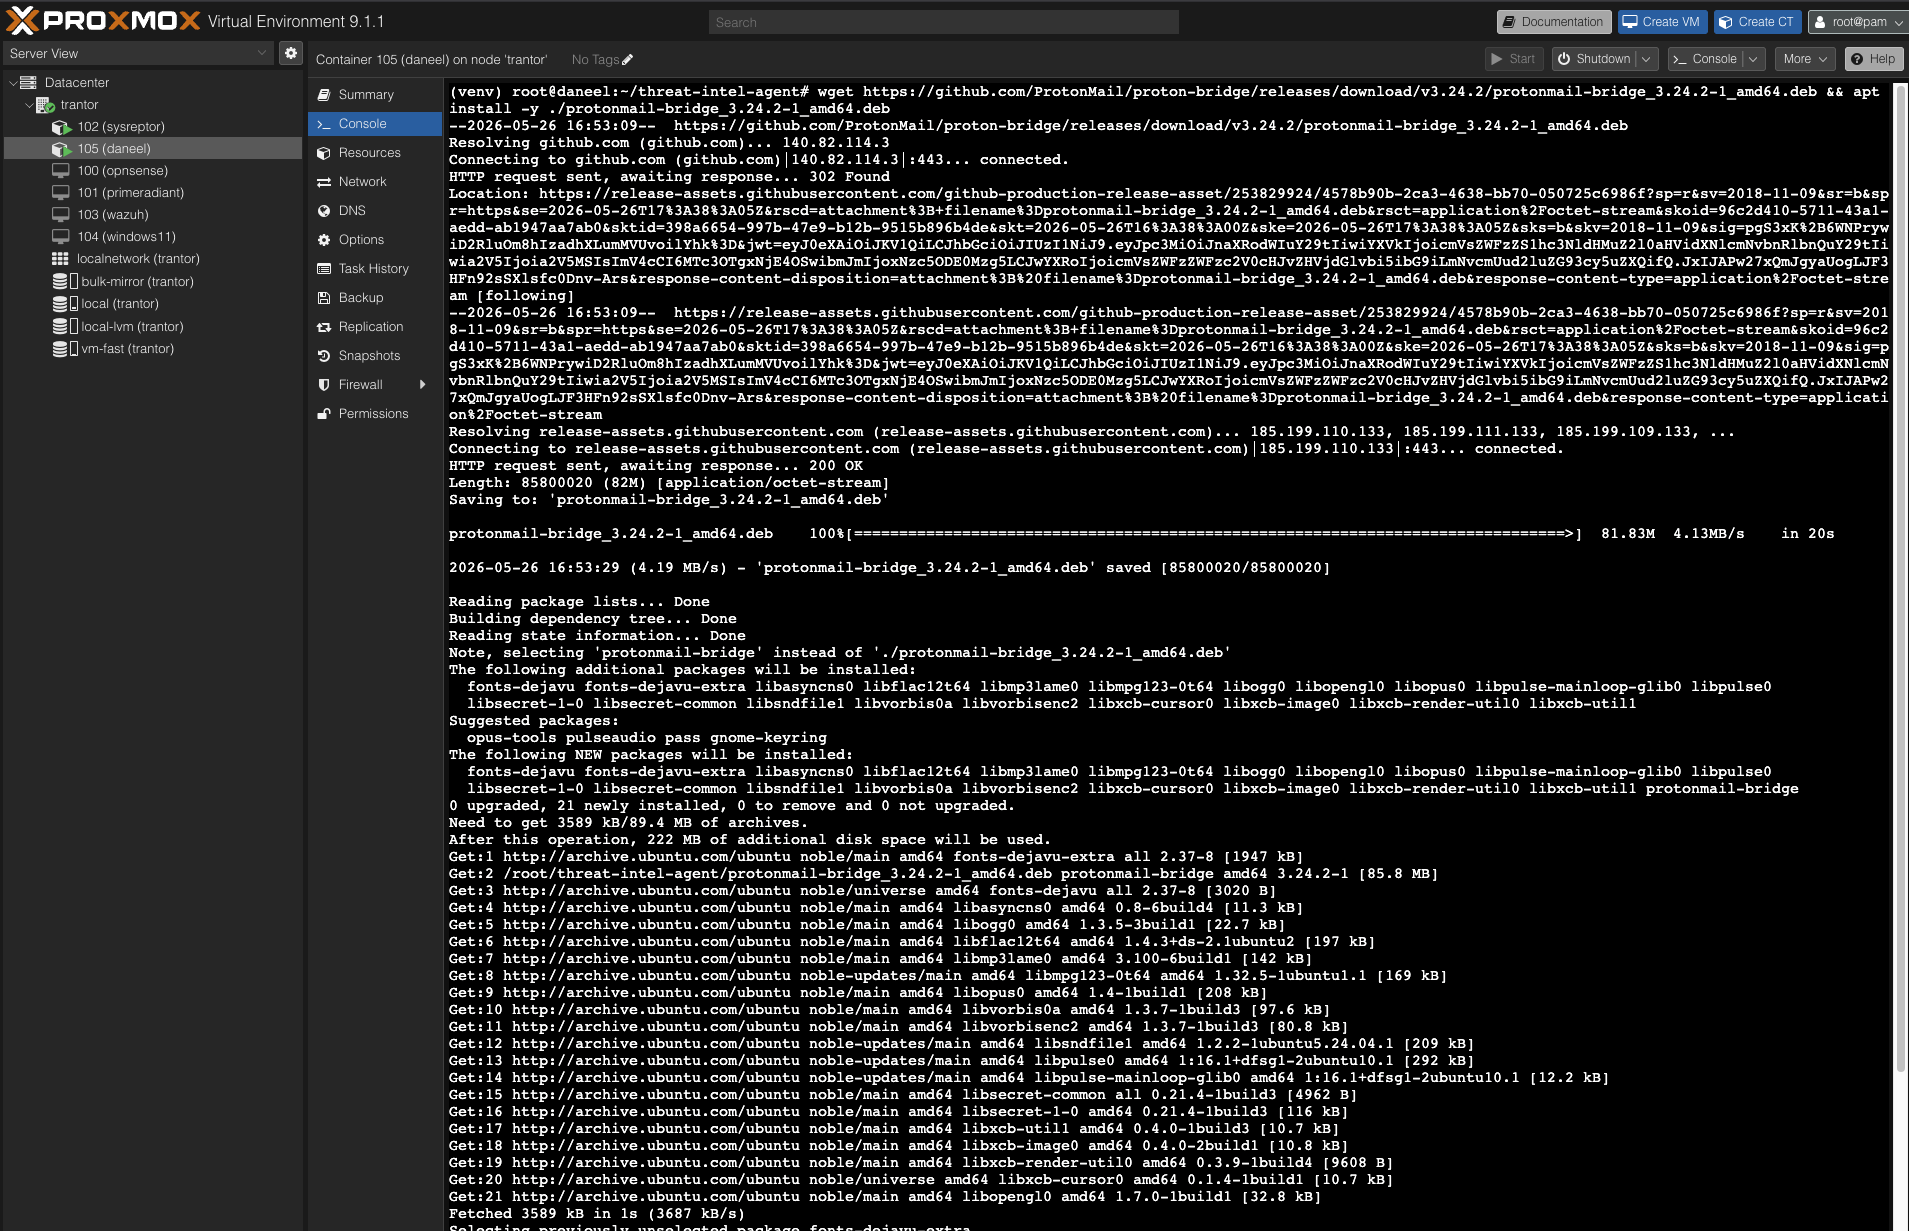Viewport: 1909px width, 1231px height.
Task: Open the Console dropdown arrow
Action: click(1754, 59)
